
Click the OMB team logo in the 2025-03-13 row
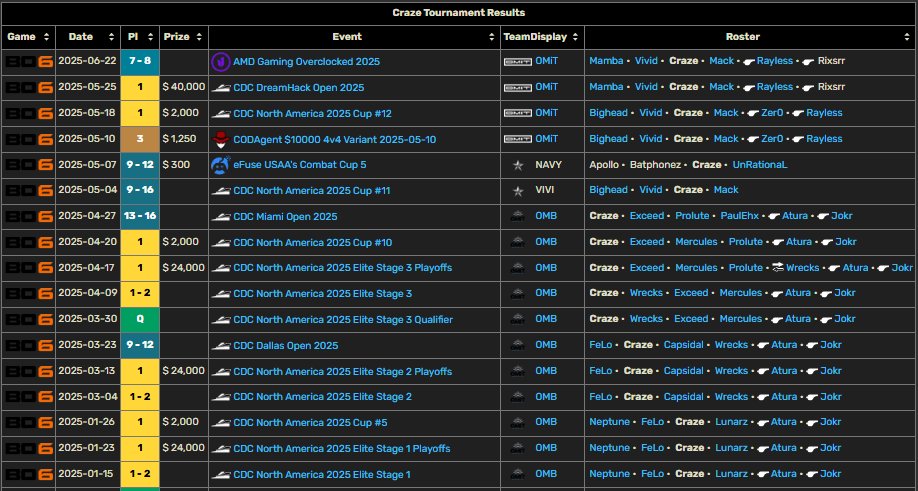click(518, 371)
